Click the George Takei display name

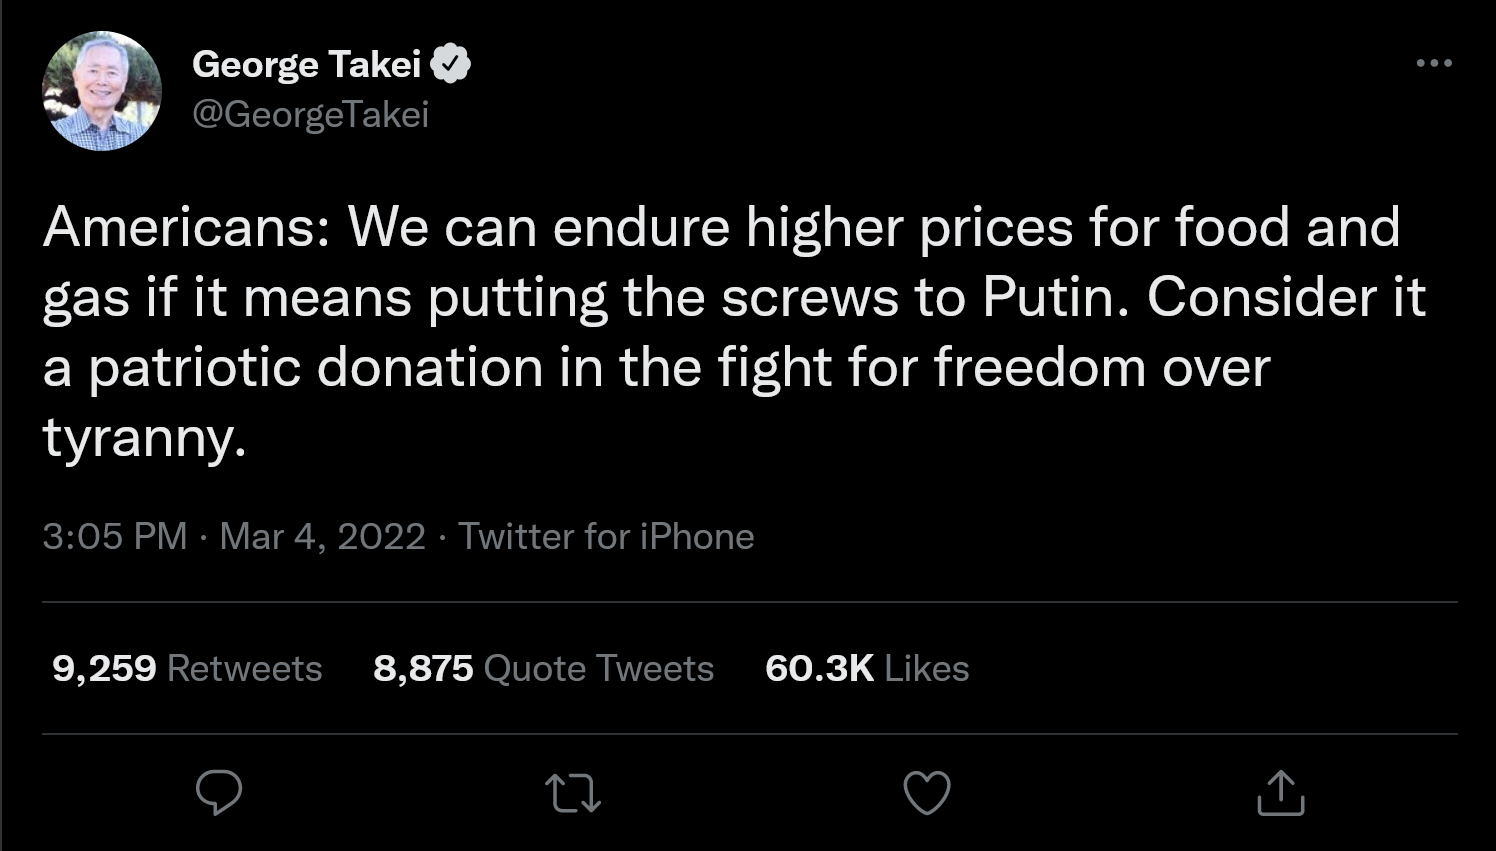(306, 64)
